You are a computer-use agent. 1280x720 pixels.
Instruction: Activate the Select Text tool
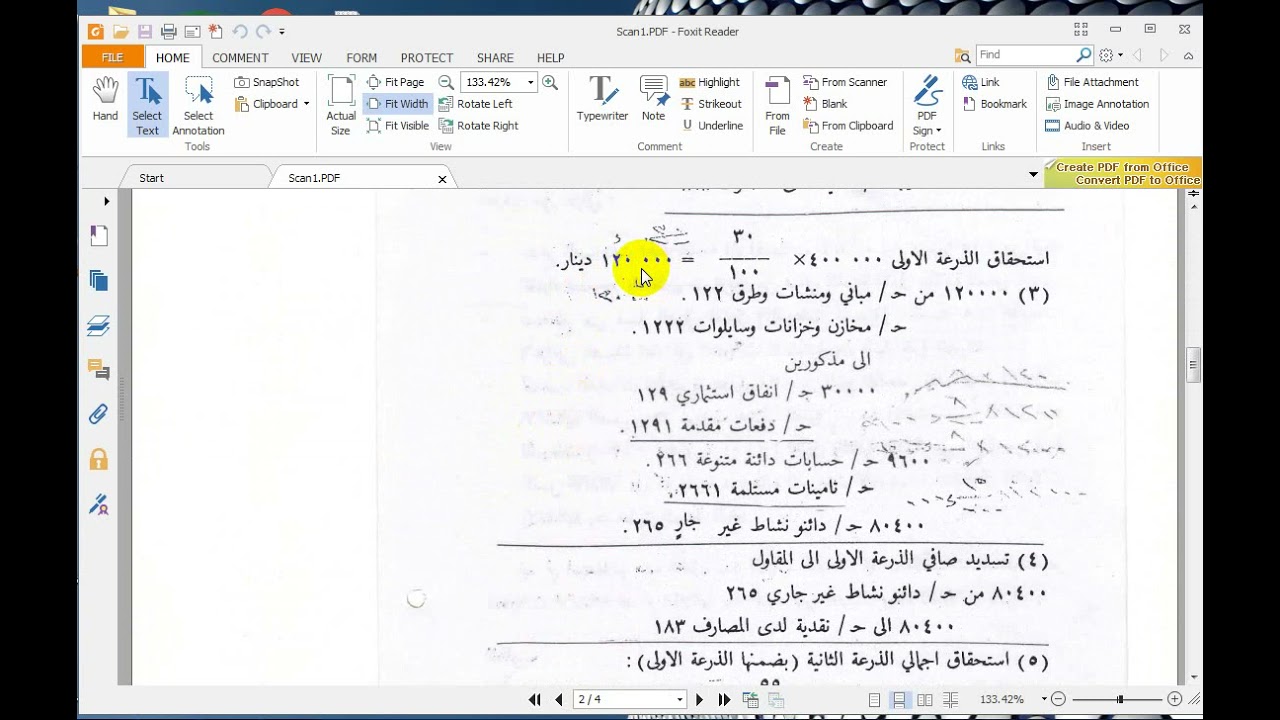point(147,104)
